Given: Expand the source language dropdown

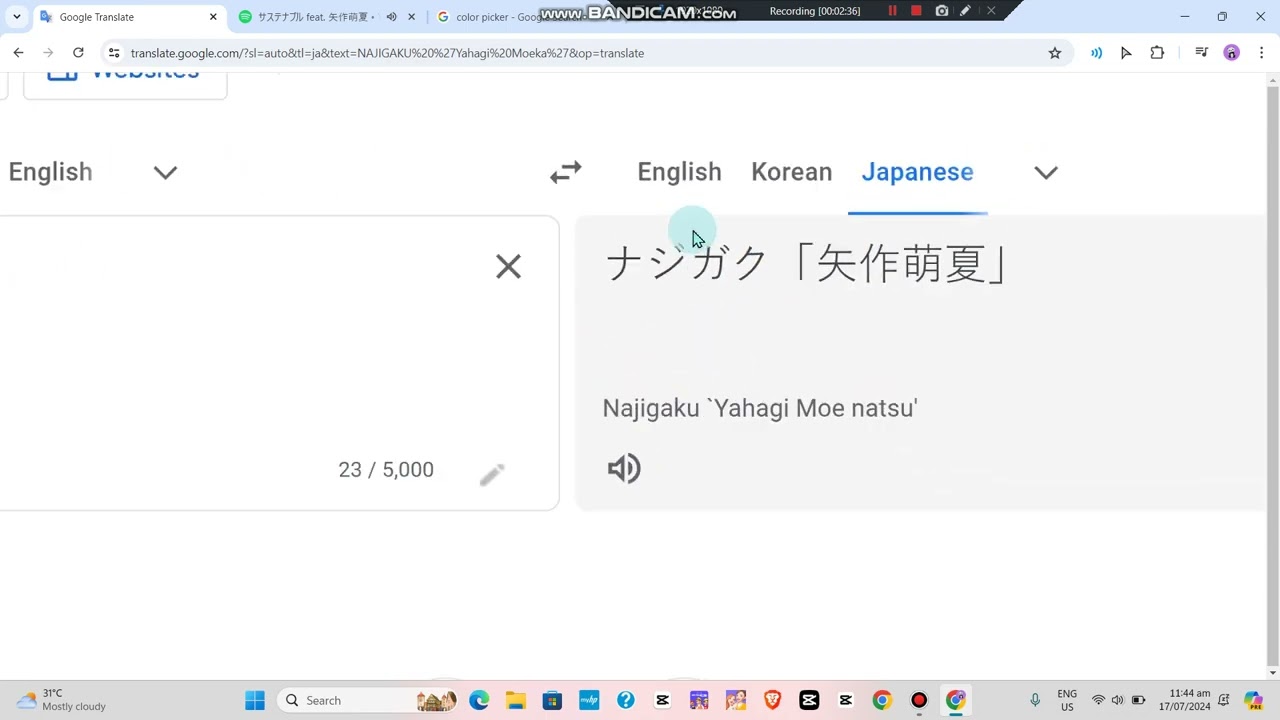Looking at the screenshot, I should pos(165,172).
